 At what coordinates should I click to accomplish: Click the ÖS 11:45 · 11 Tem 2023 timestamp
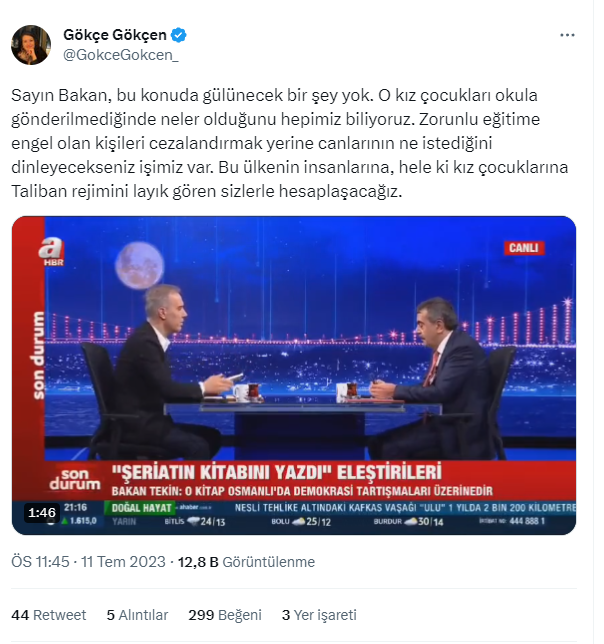(x=88, y=561)
